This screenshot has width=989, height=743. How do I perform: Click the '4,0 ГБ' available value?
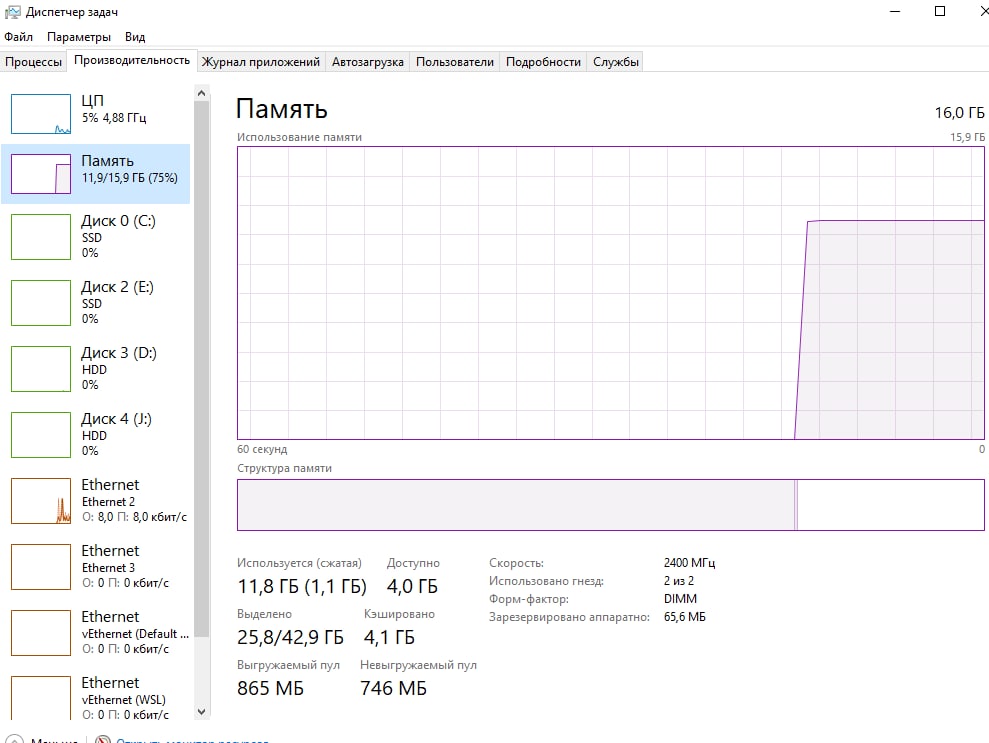pos(412,587)
